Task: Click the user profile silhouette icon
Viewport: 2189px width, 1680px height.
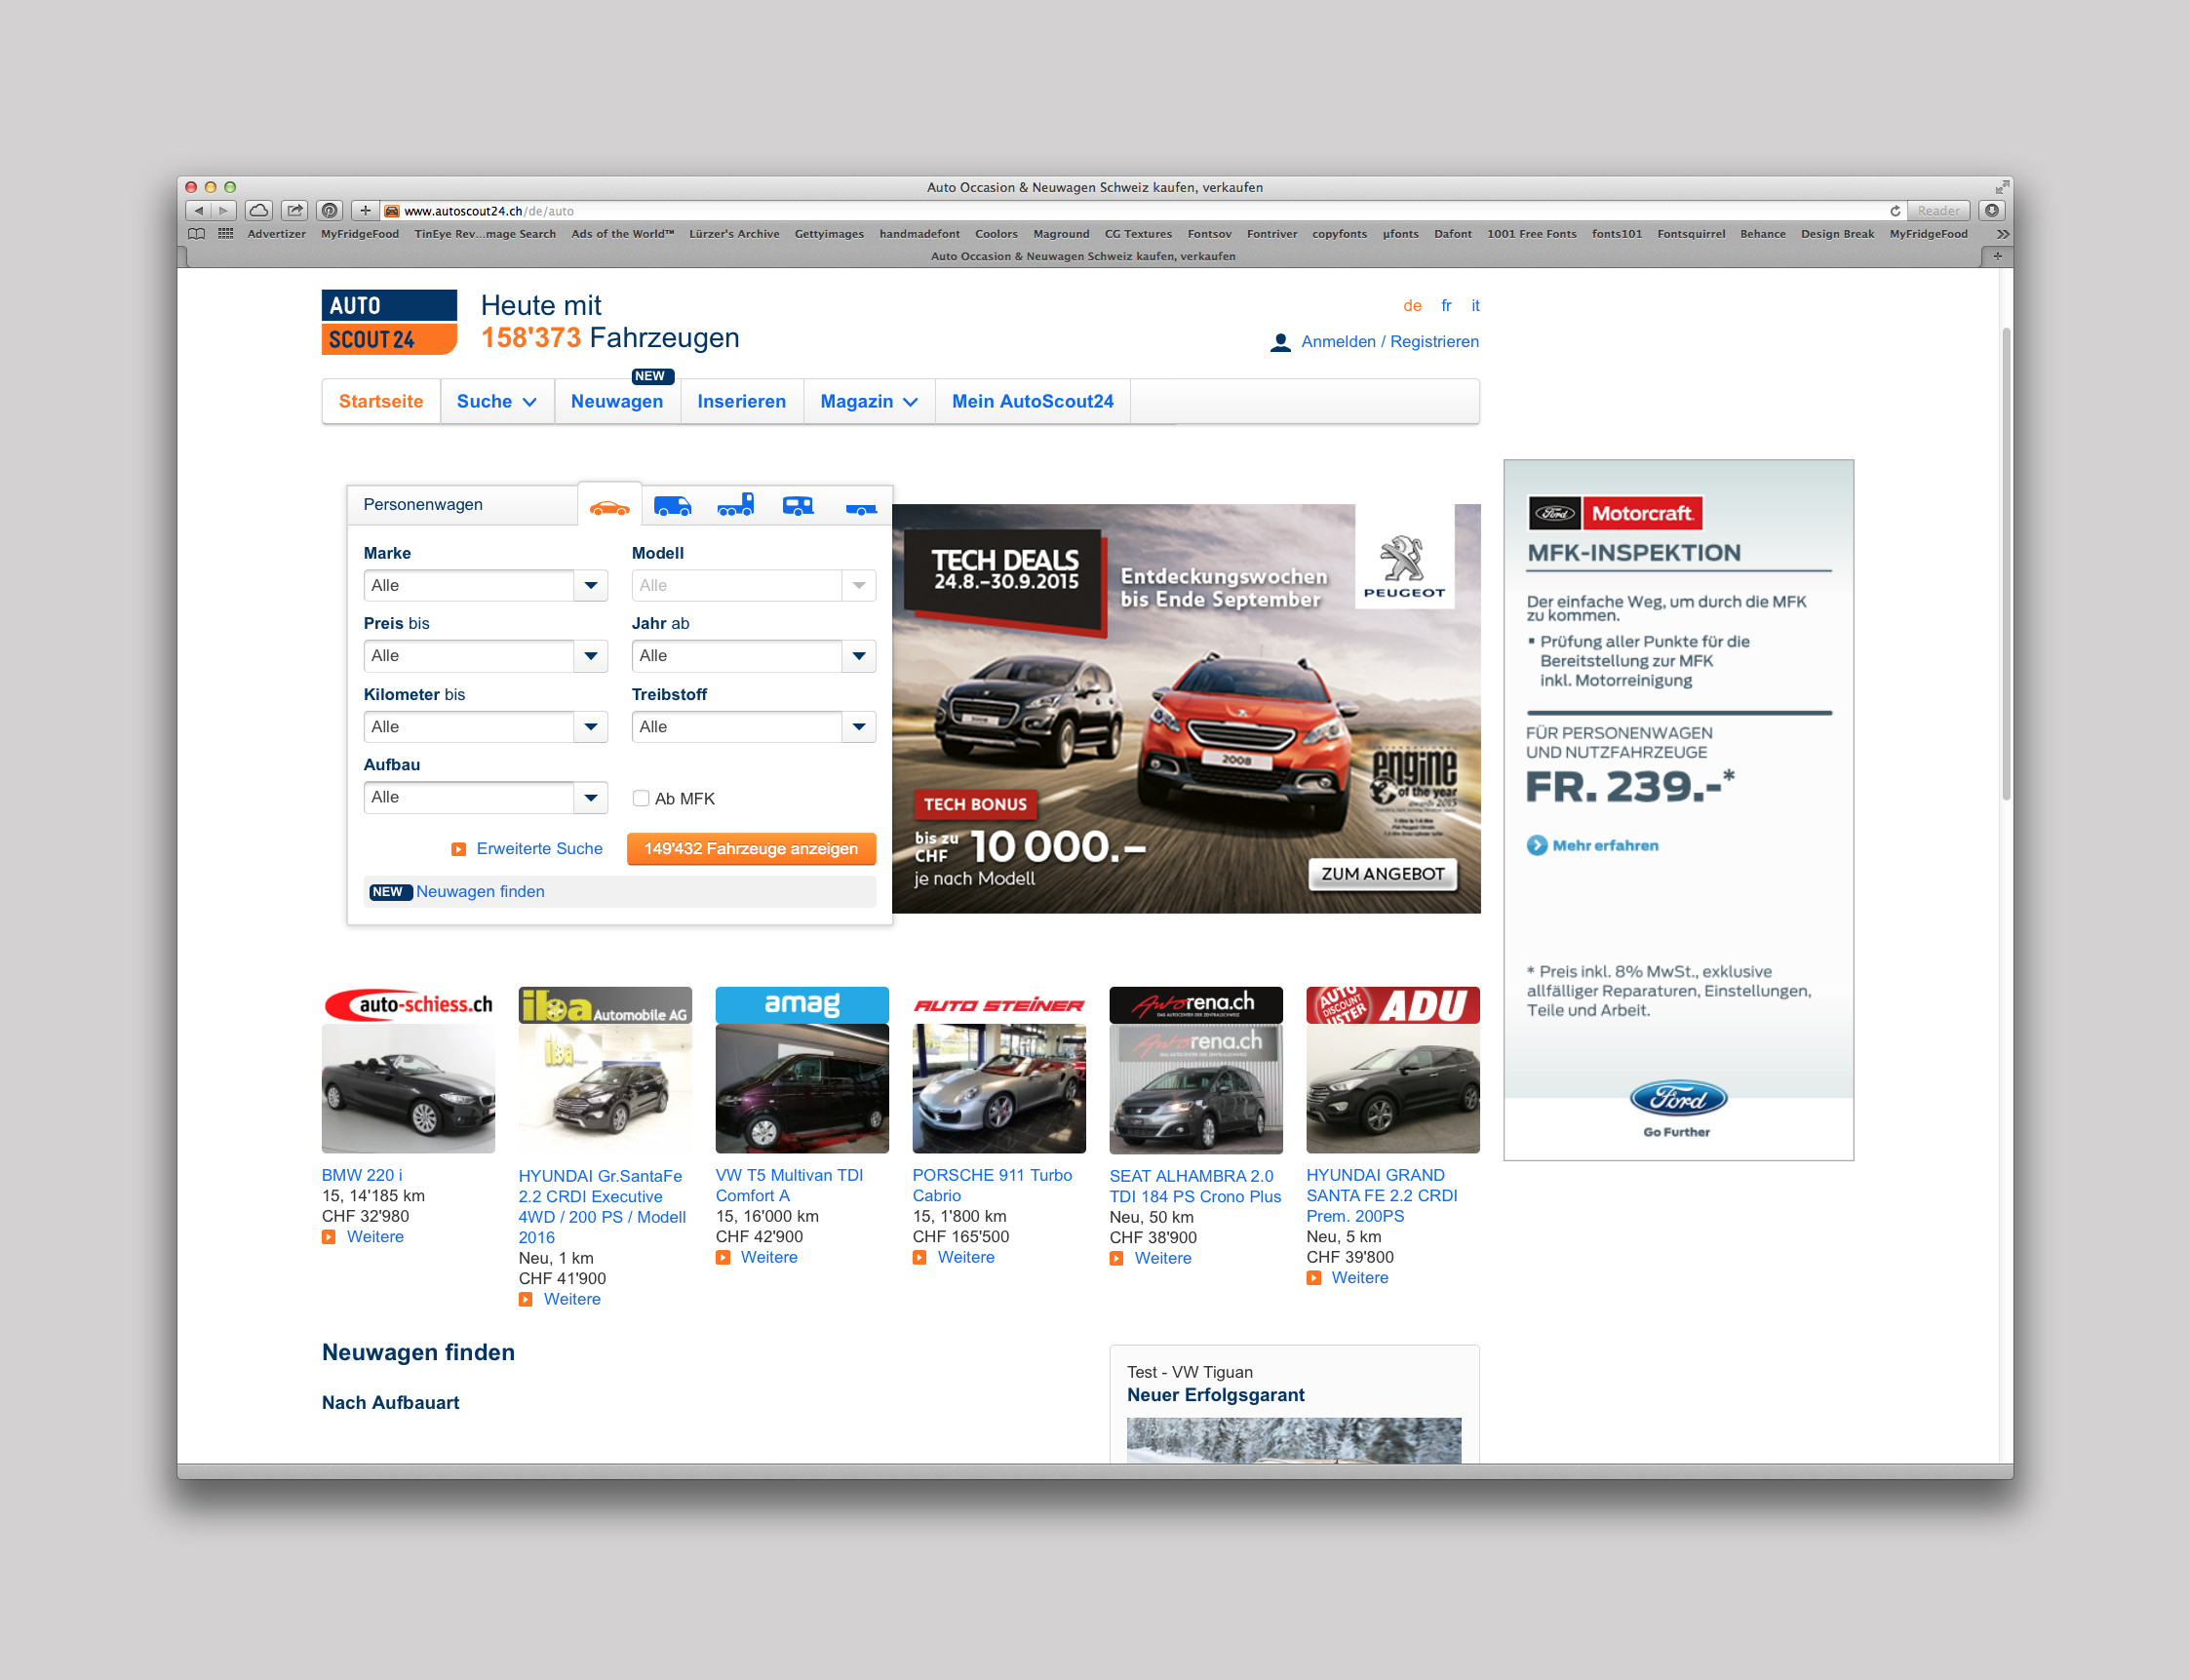Action: [1280, 343]
